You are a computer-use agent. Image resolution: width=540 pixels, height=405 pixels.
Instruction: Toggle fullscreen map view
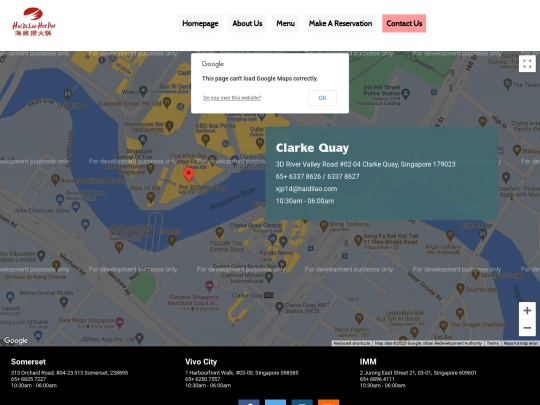[x=527, y=64]
